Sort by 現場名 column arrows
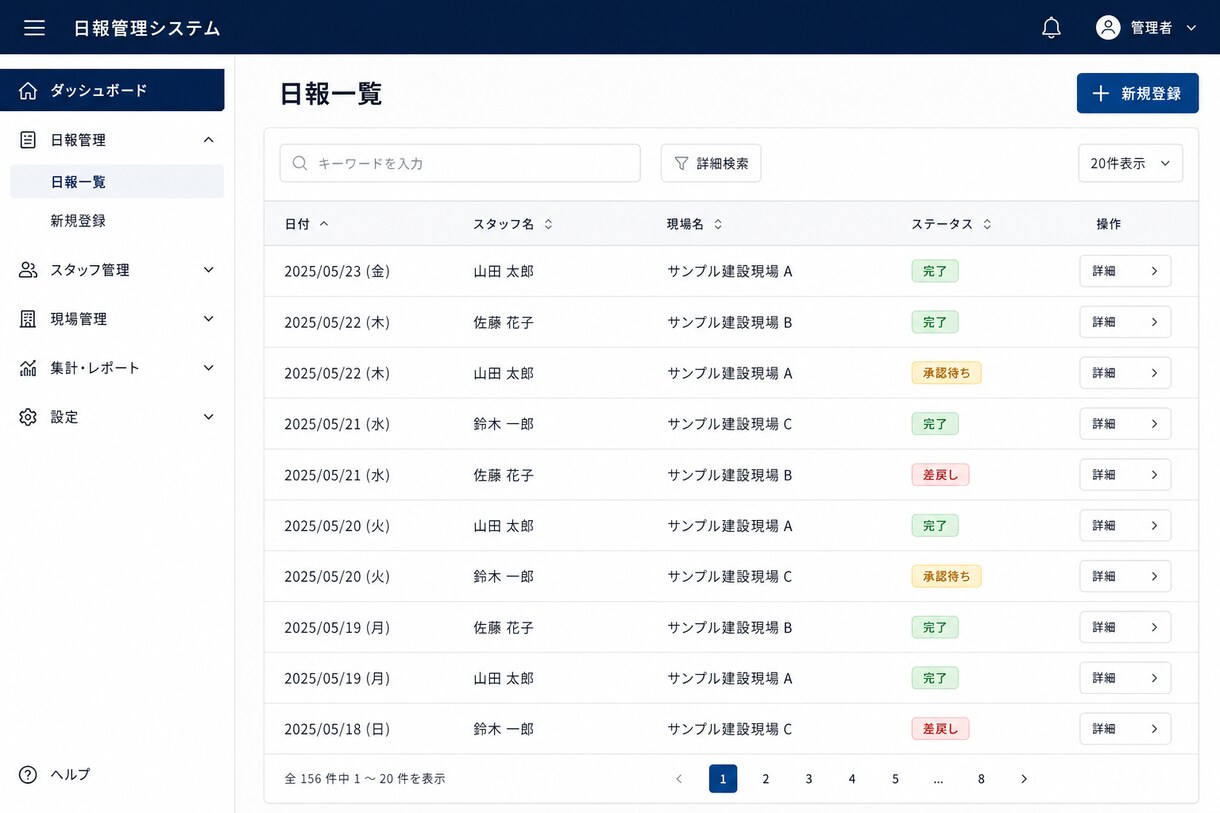This screenshot has width=1220, height=813. pyautogui.click(x=718, y=224)
